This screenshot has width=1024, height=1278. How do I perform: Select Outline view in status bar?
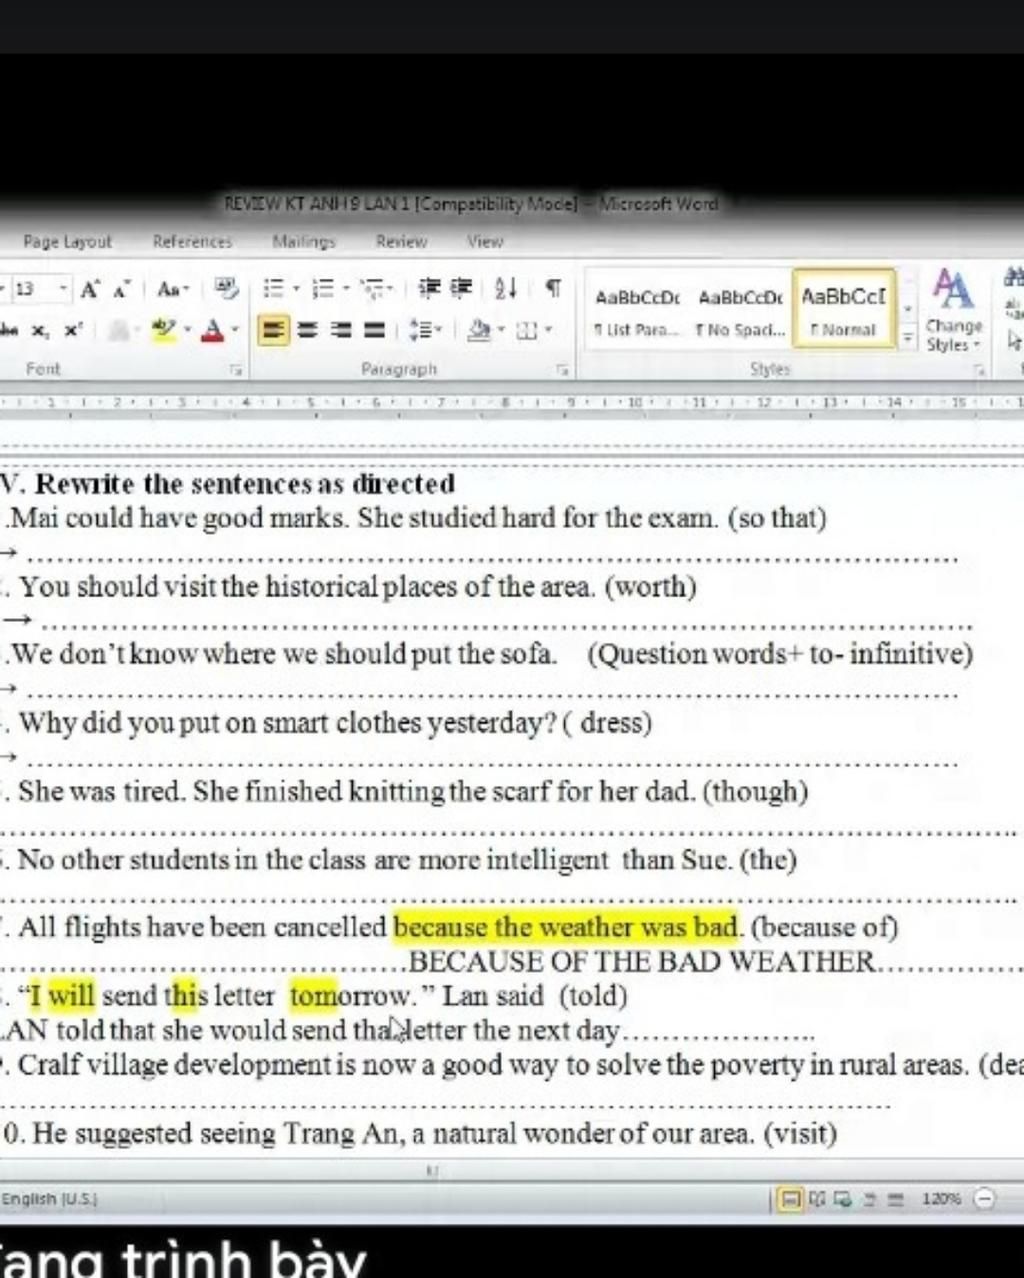pos(869,1198)
